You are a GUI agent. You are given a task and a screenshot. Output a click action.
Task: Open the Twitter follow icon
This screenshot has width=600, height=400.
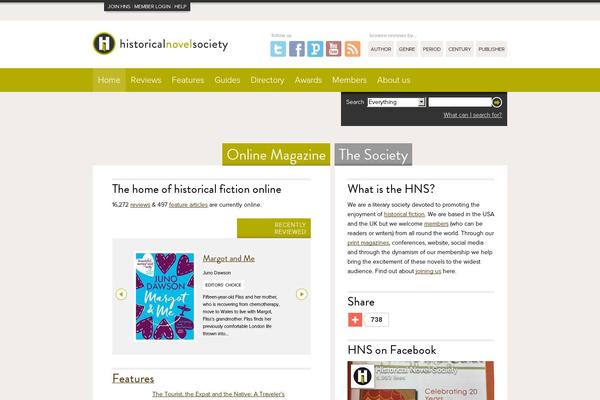tap(278, 49)
